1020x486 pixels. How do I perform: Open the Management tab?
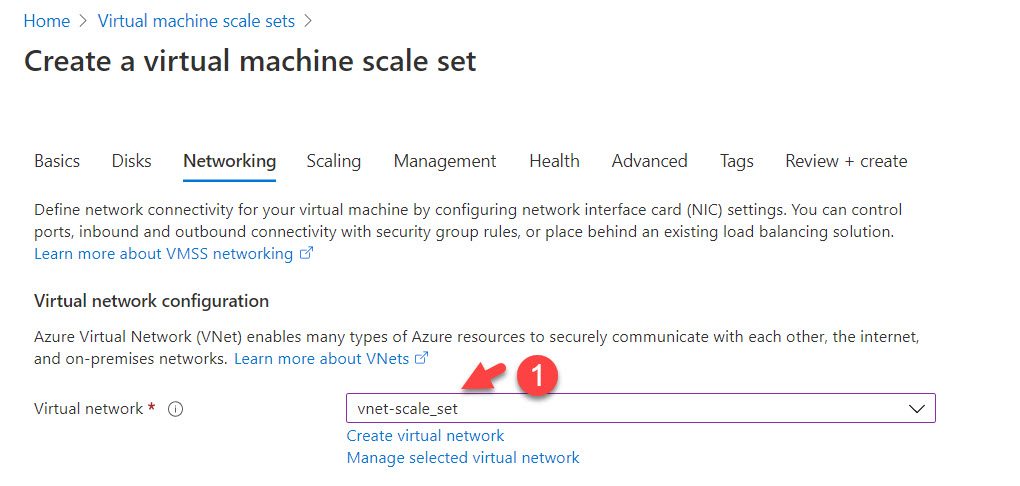[444, 161]
